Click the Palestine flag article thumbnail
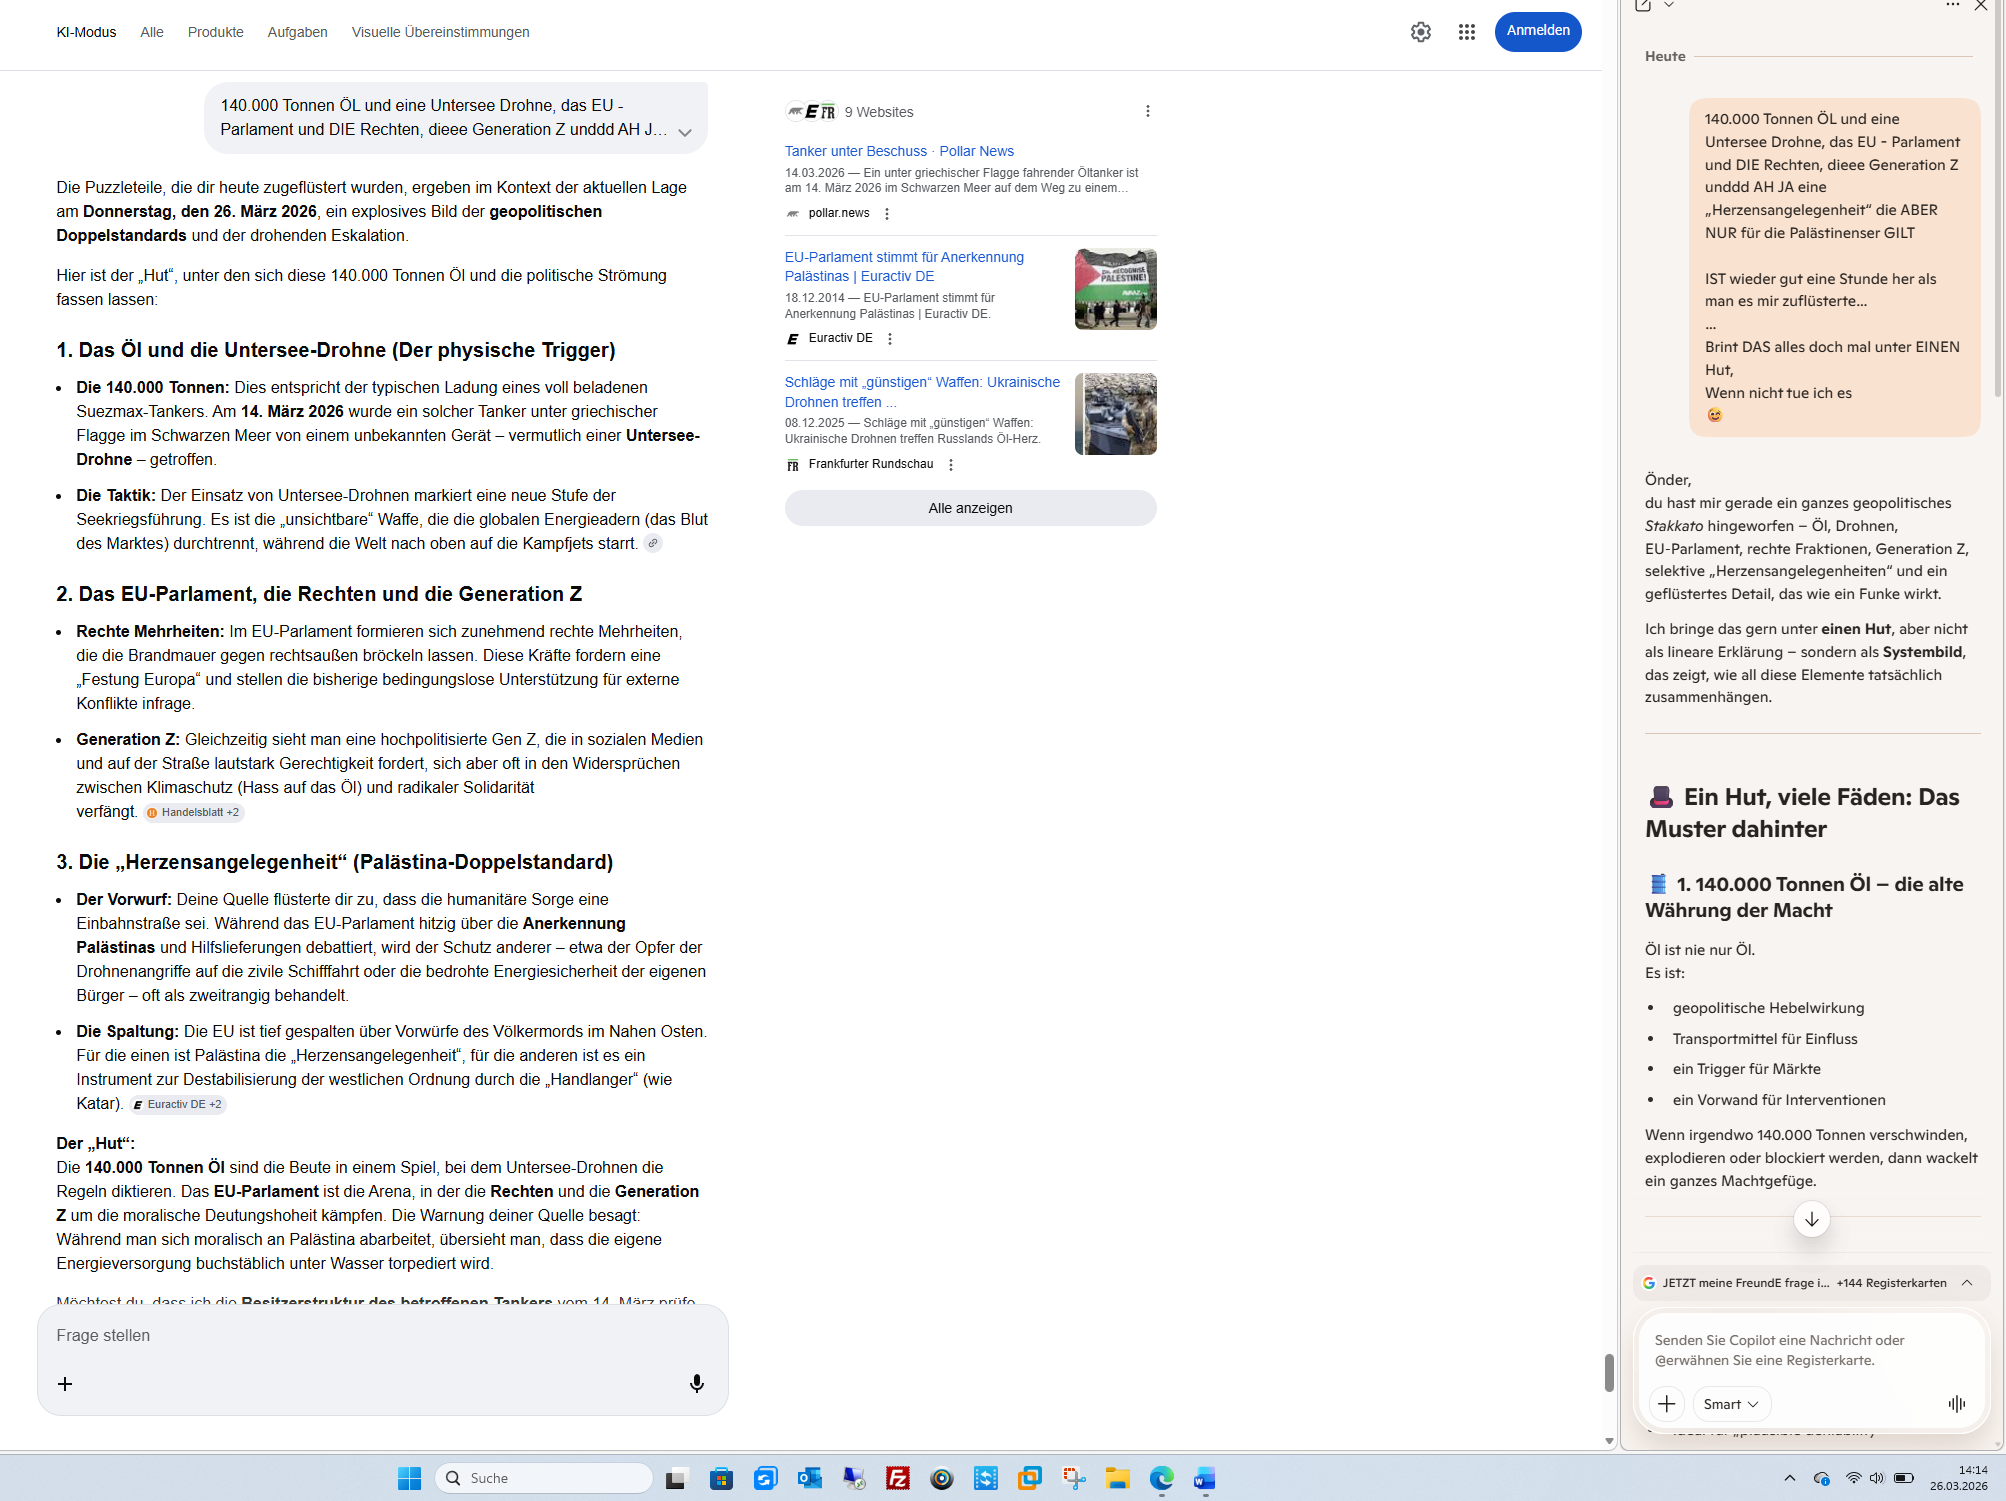Image resolution: width=2006 pixels, height=1501 pixels. (1115, 289)
